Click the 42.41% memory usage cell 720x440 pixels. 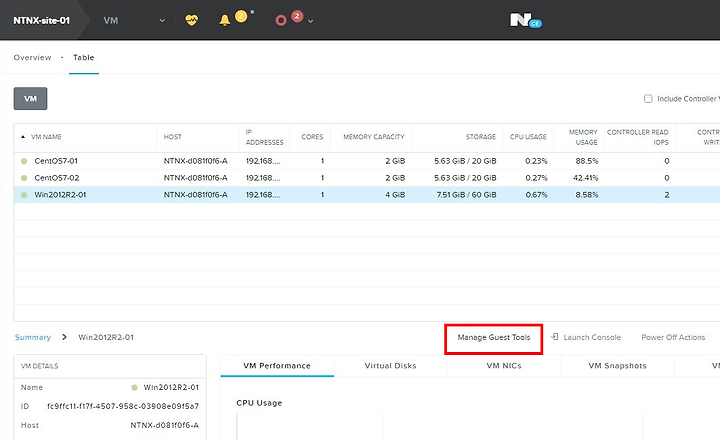[585, 178]
